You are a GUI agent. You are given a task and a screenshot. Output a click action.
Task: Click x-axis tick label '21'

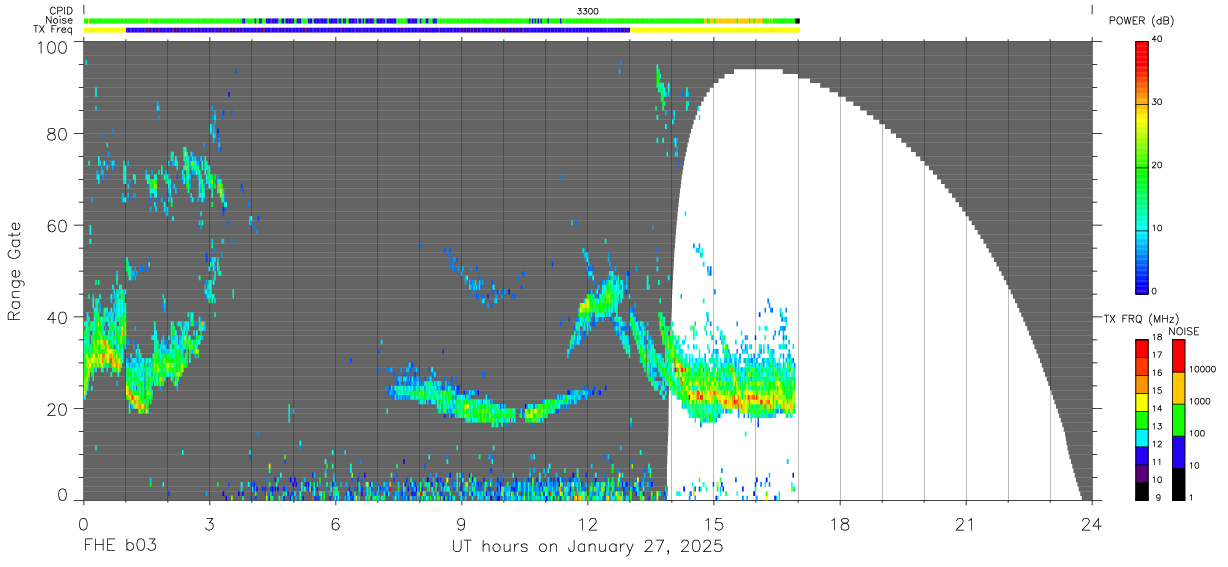pyautogui.click(x=965, y=523)
